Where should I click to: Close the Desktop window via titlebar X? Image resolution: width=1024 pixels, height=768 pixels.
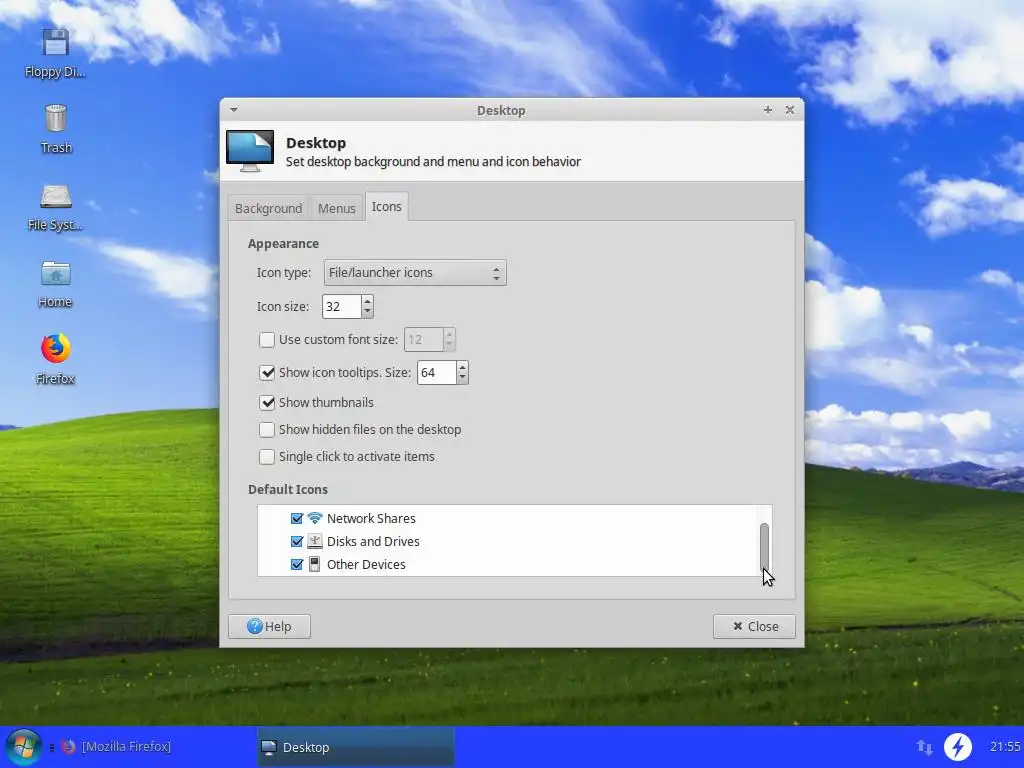(x=790, y=110)
